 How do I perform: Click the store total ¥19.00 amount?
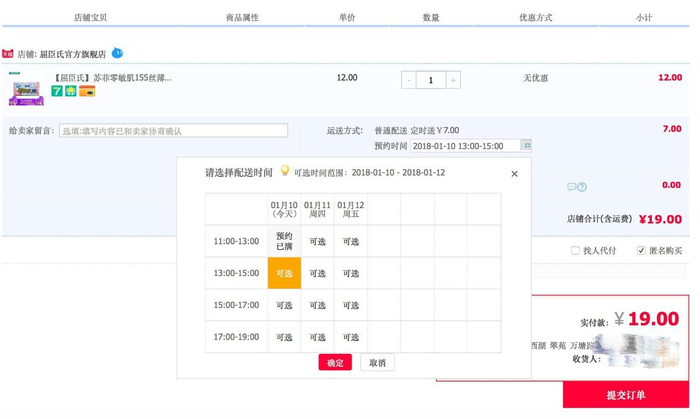pyautogui.click(x=660, y=219)
